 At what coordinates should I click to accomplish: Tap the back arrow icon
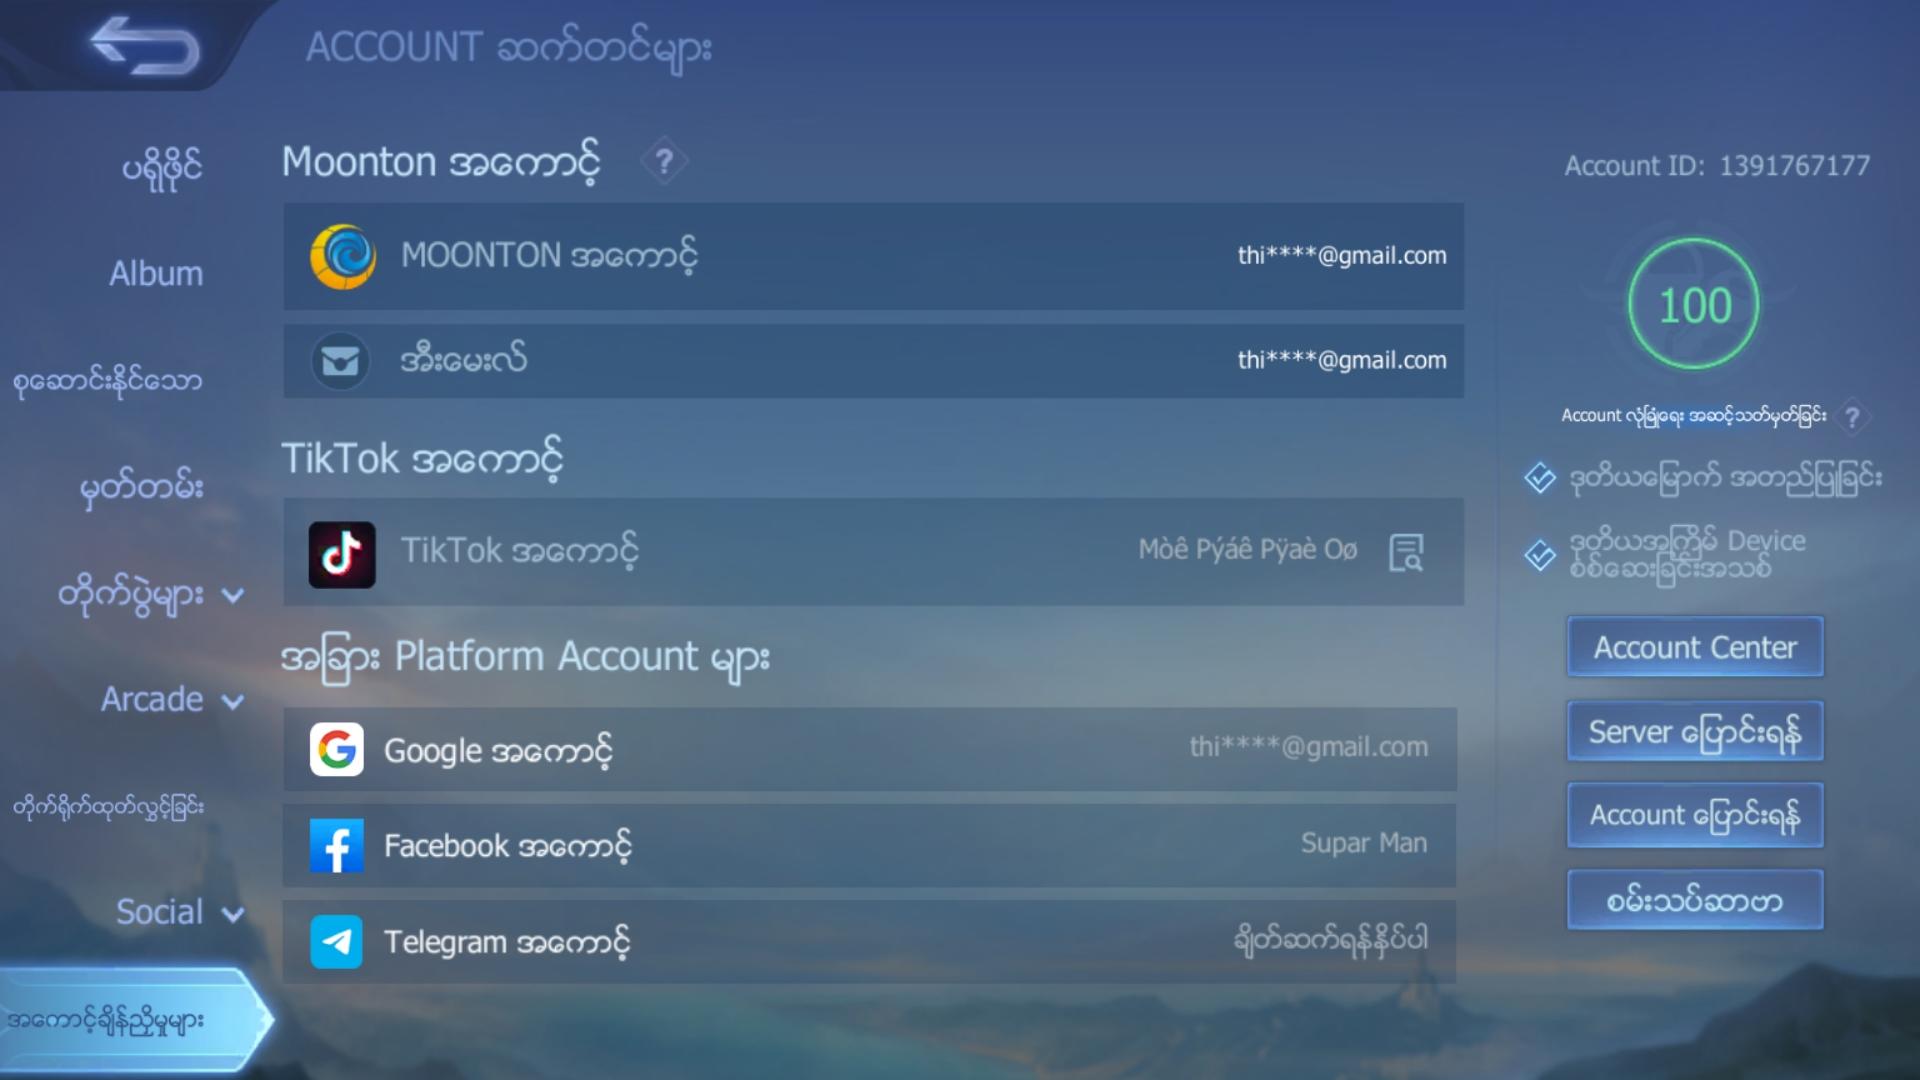(145, 45)
